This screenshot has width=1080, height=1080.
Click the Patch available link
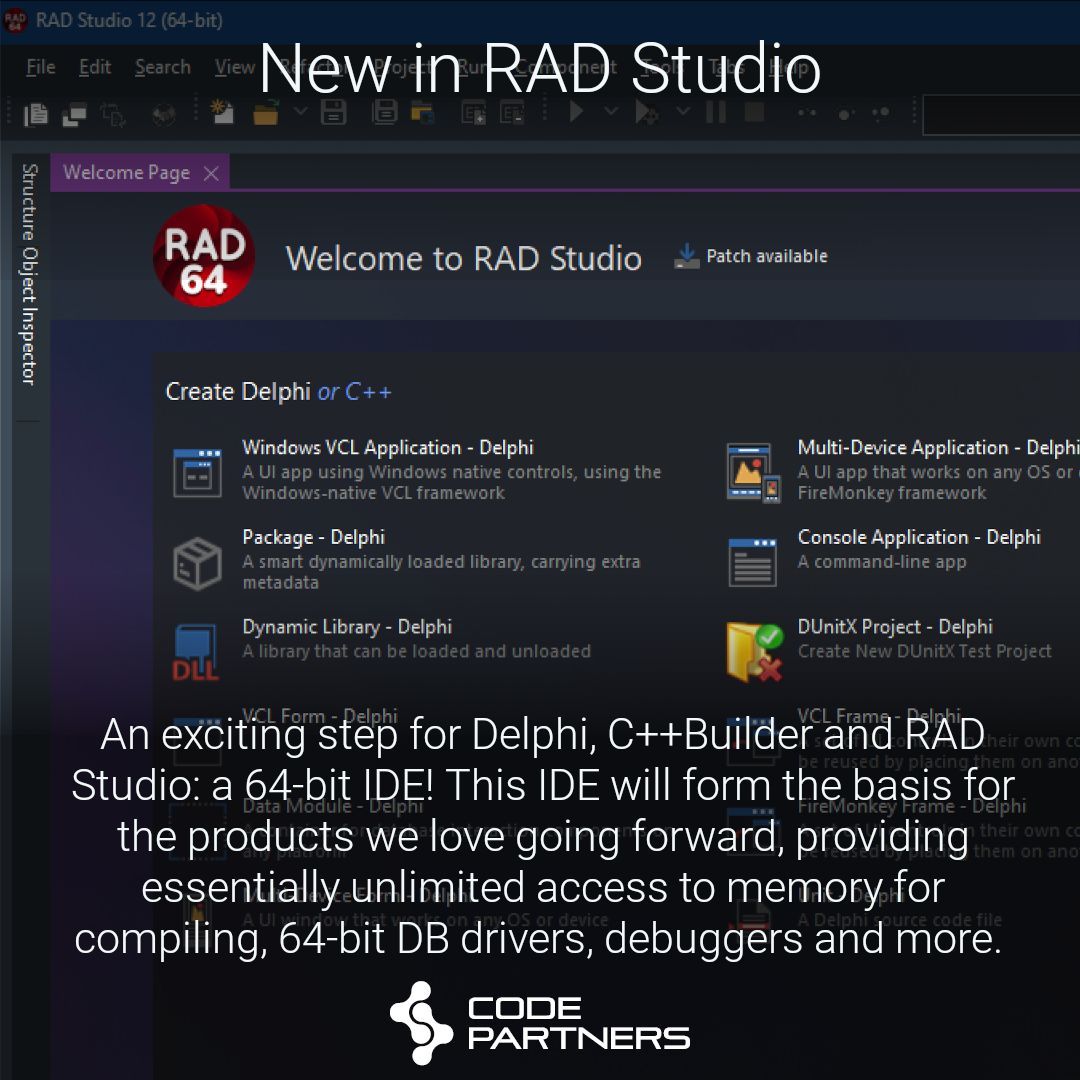click(x=765, y=256)
